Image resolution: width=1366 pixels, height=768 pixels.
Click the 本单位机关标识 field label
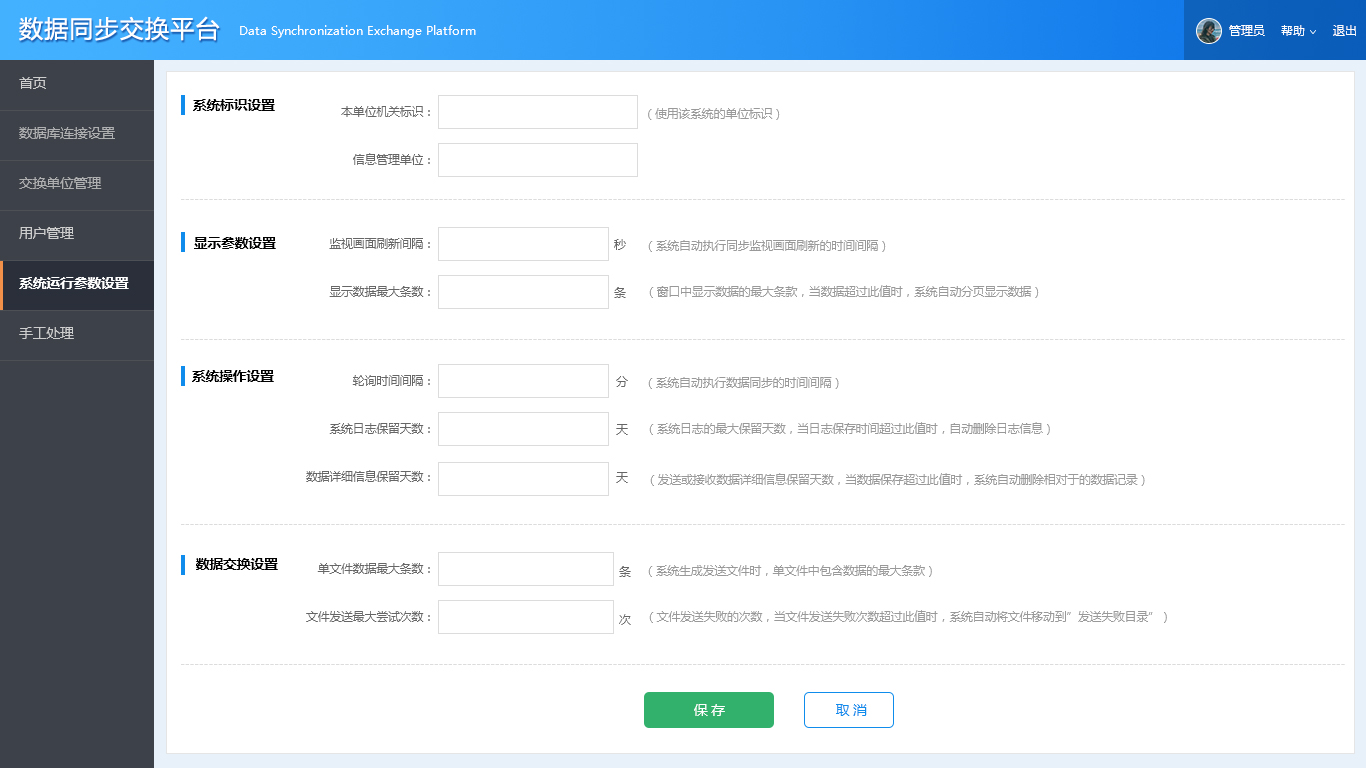(387, 112)
